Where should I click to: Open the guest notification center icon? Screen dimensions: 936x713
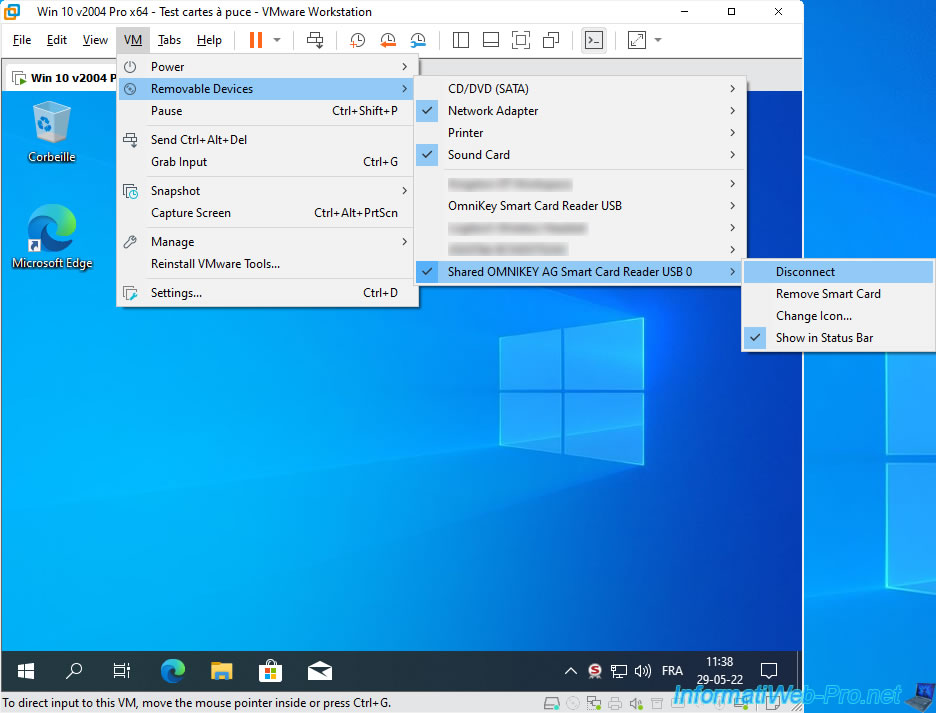tap(769, 671)
